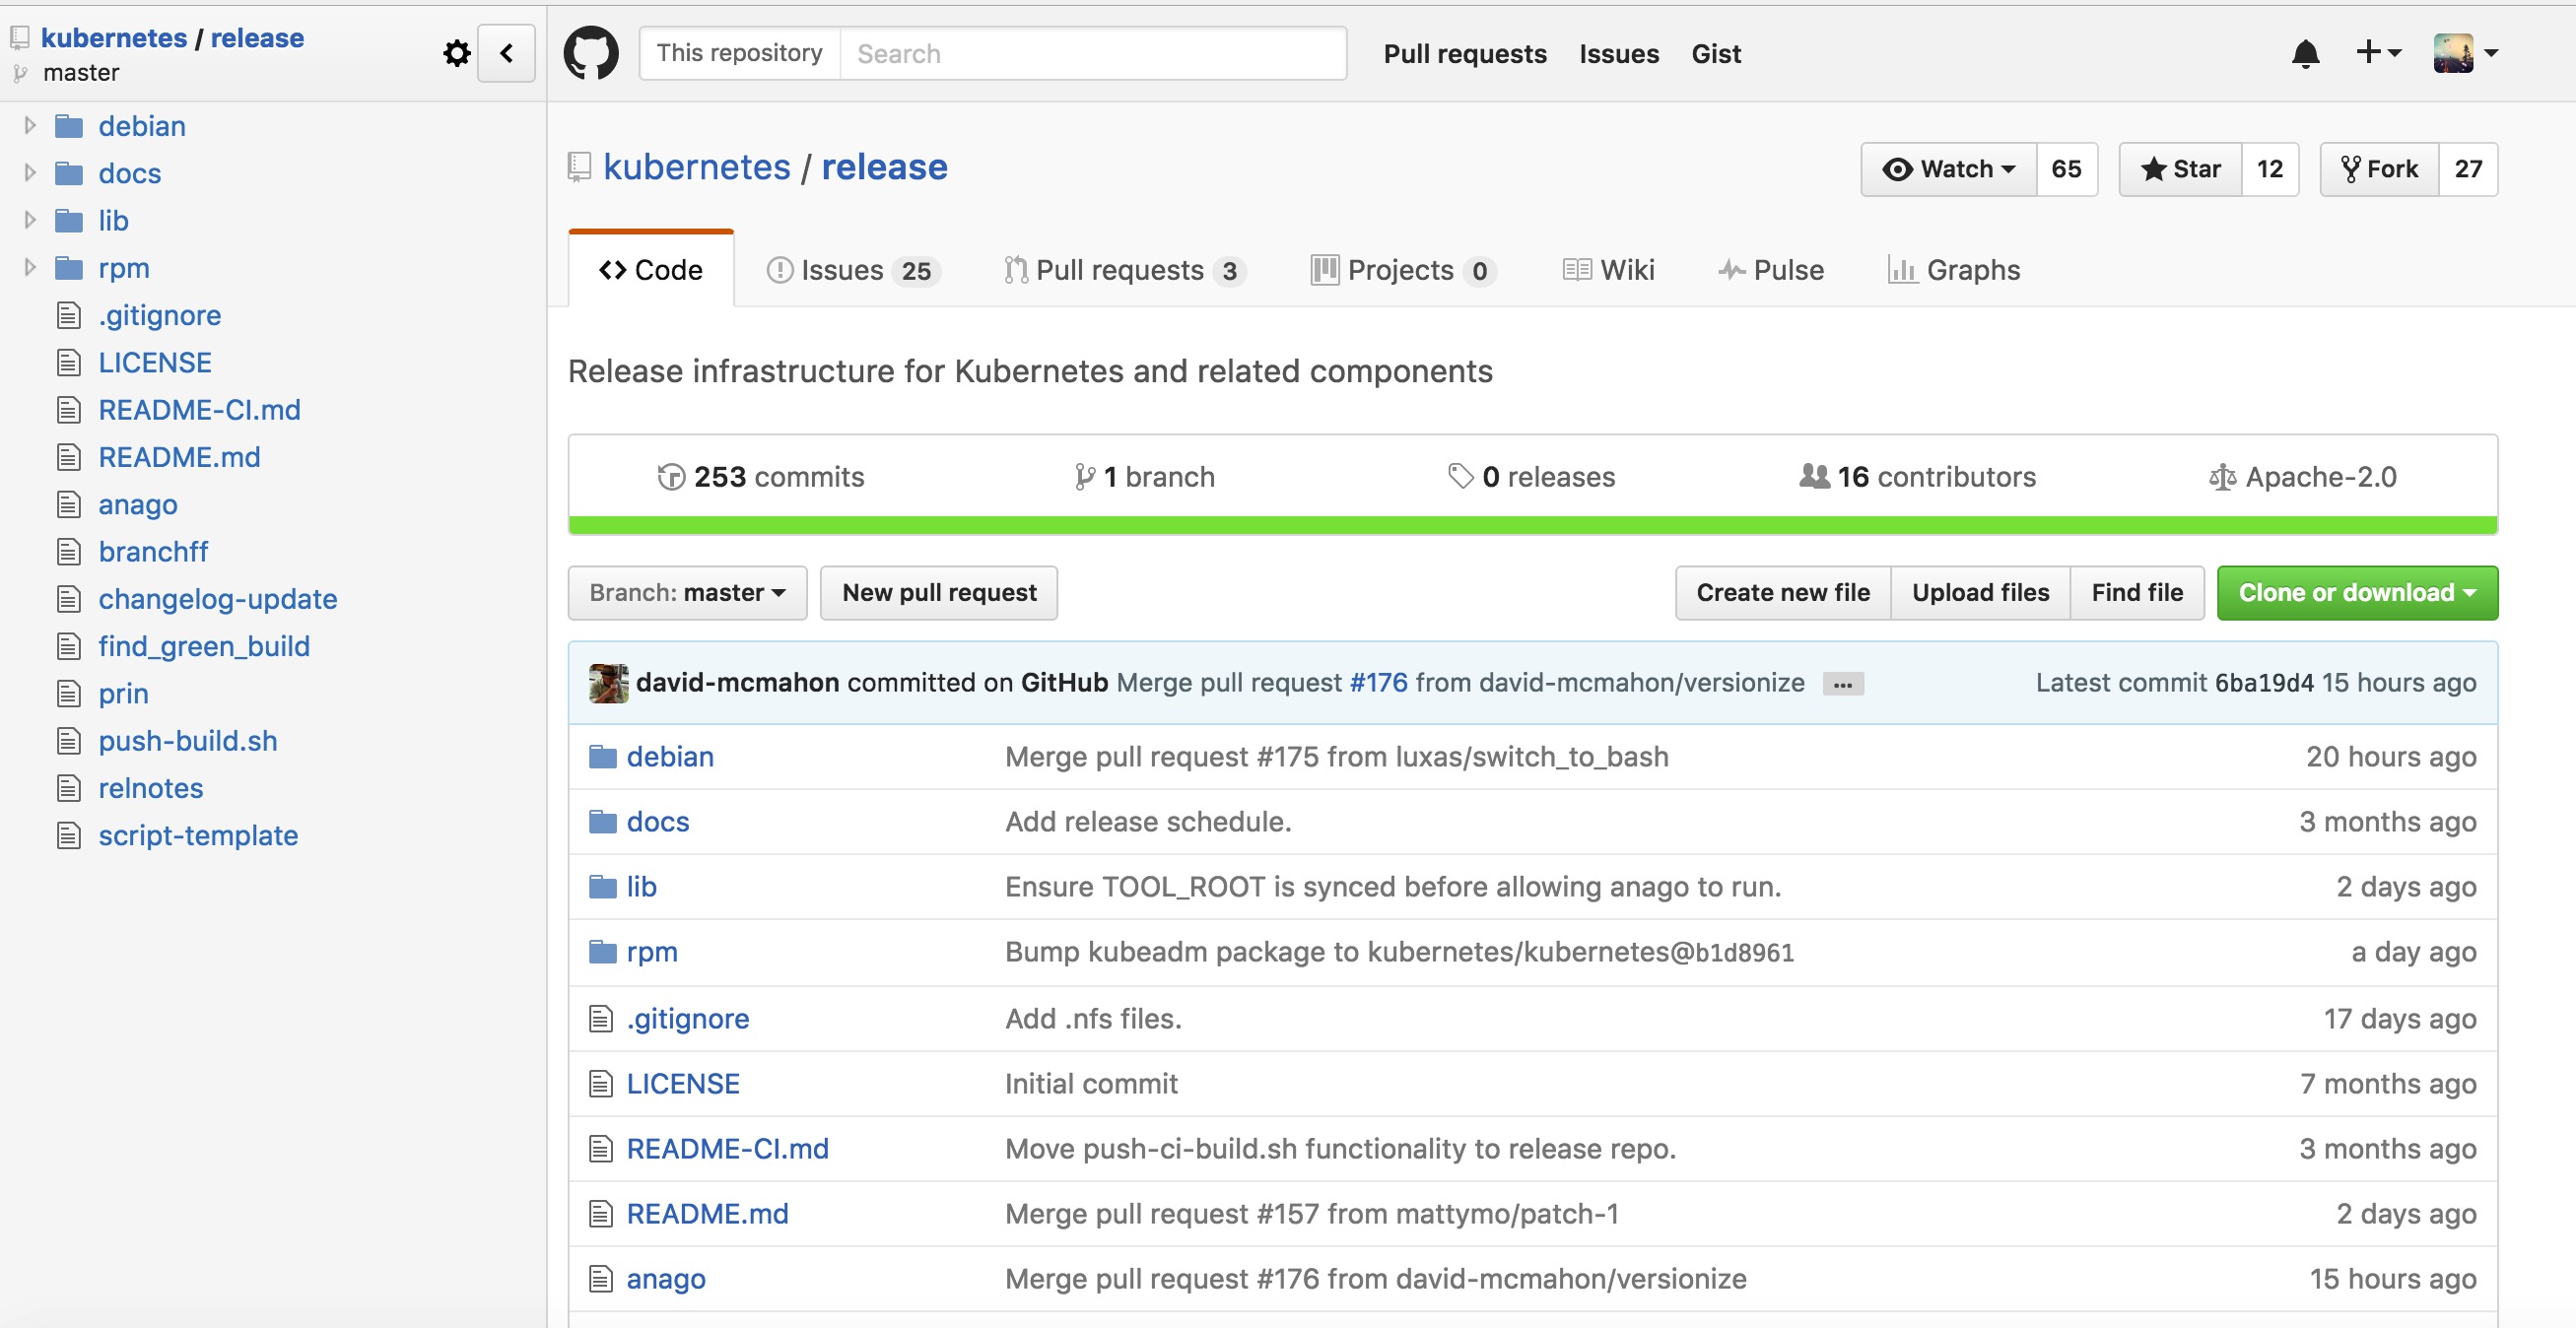2576x1328 pixels.
Task: Expand the rpm folder in the sidebar tree
Action: [30, 267]
